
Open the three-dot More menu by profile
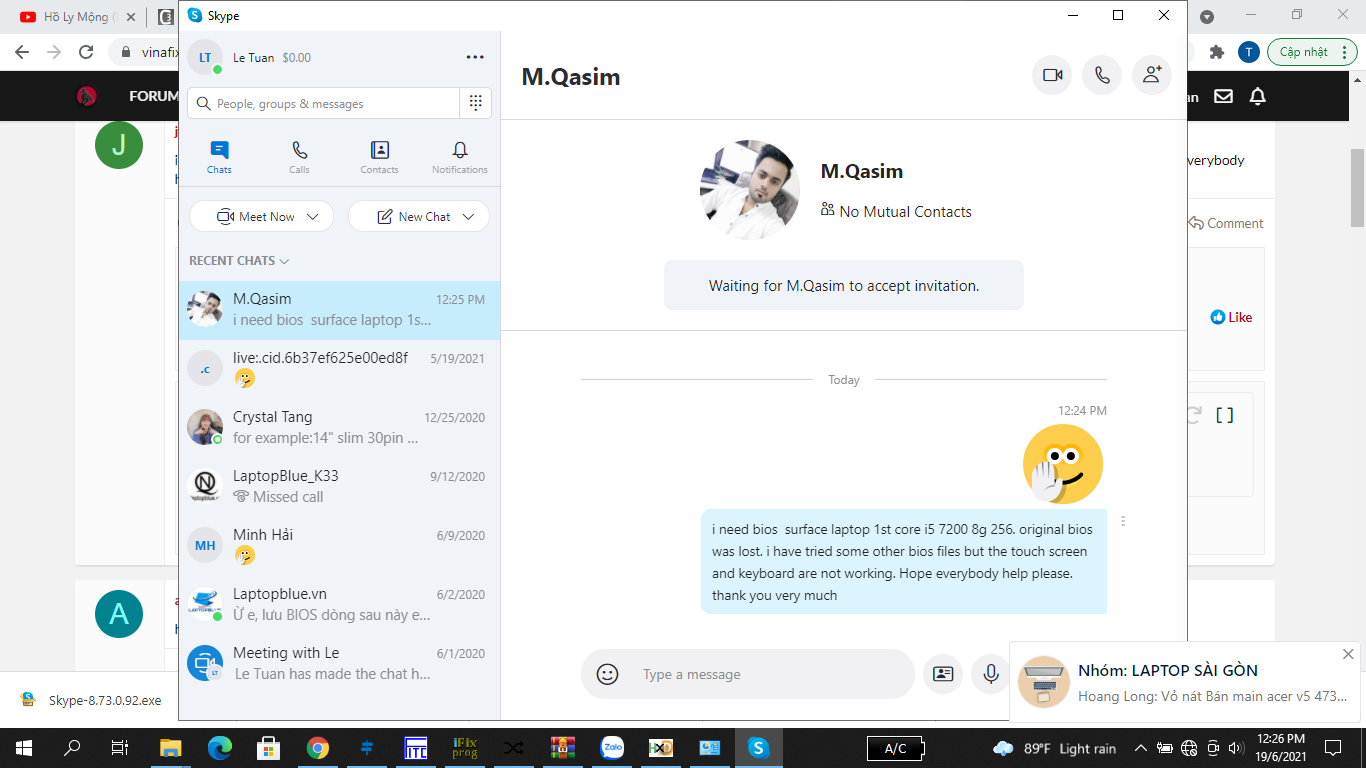click(x=475, y=57)
